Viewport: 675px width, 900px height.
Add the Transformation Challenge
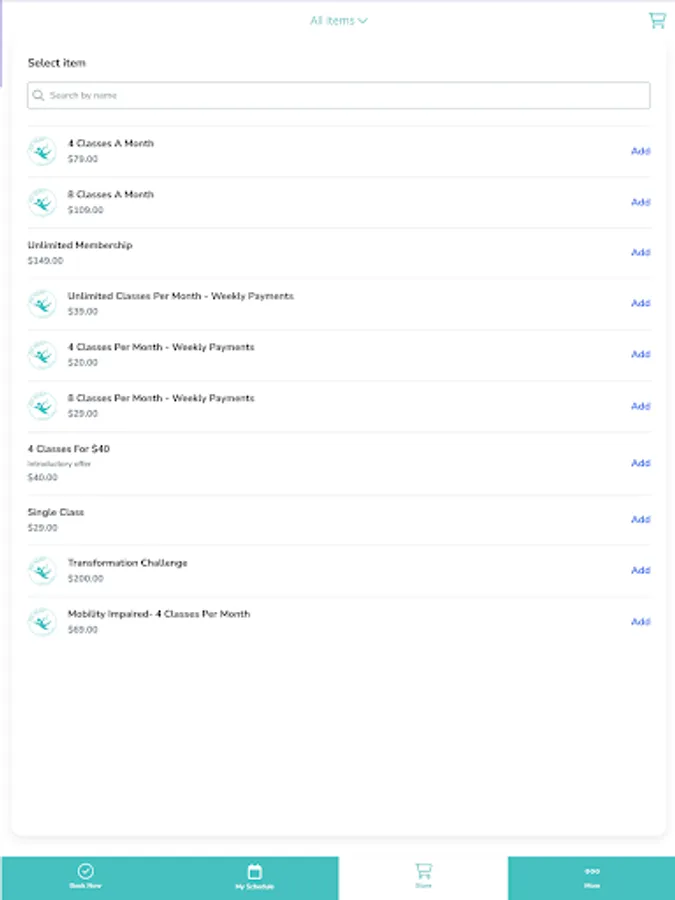pos(641,570)
